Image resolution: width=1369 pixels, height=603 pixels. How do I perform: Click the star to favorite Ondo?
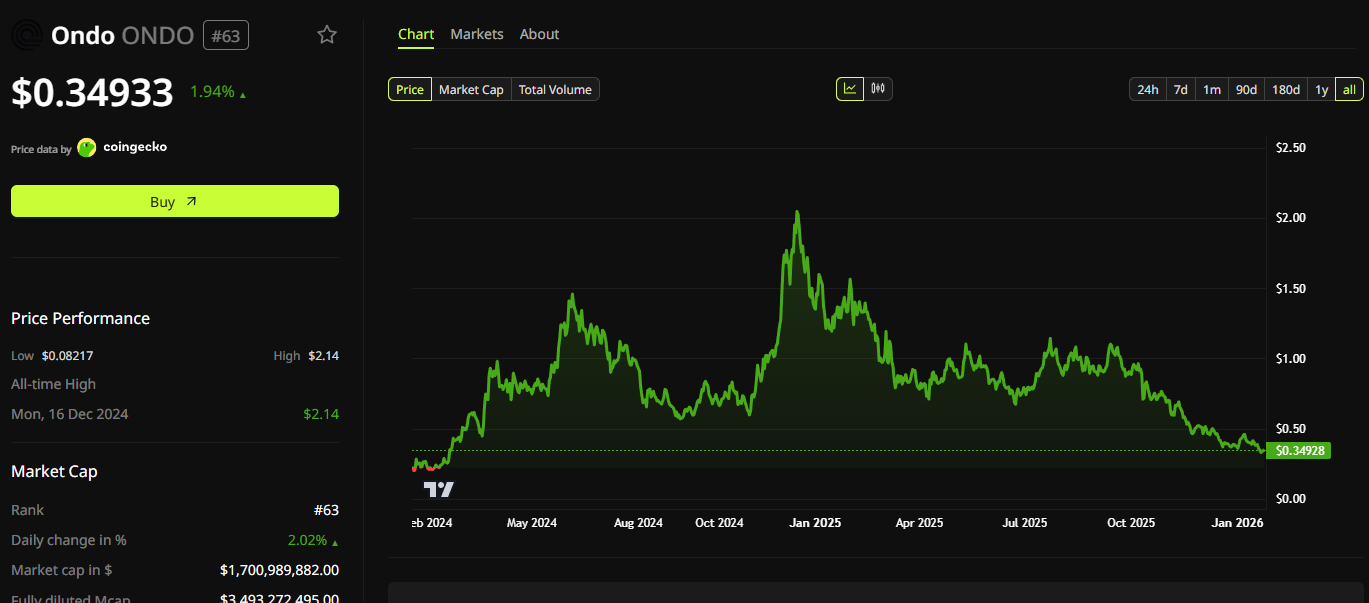[x=326, y=33]
